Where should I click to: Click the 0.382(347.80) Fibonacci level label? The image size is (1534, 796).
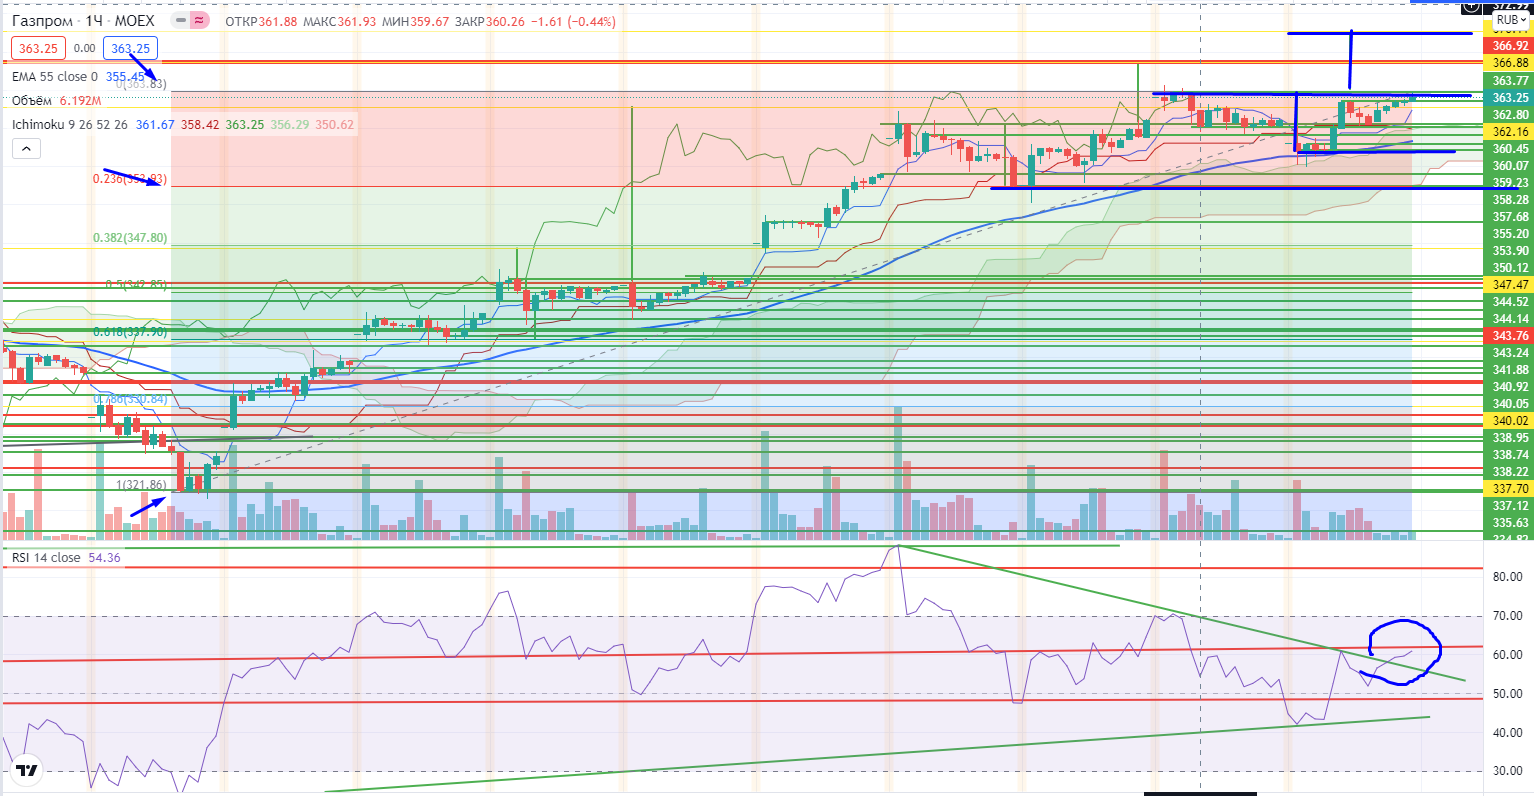click(x=130, y=238)
